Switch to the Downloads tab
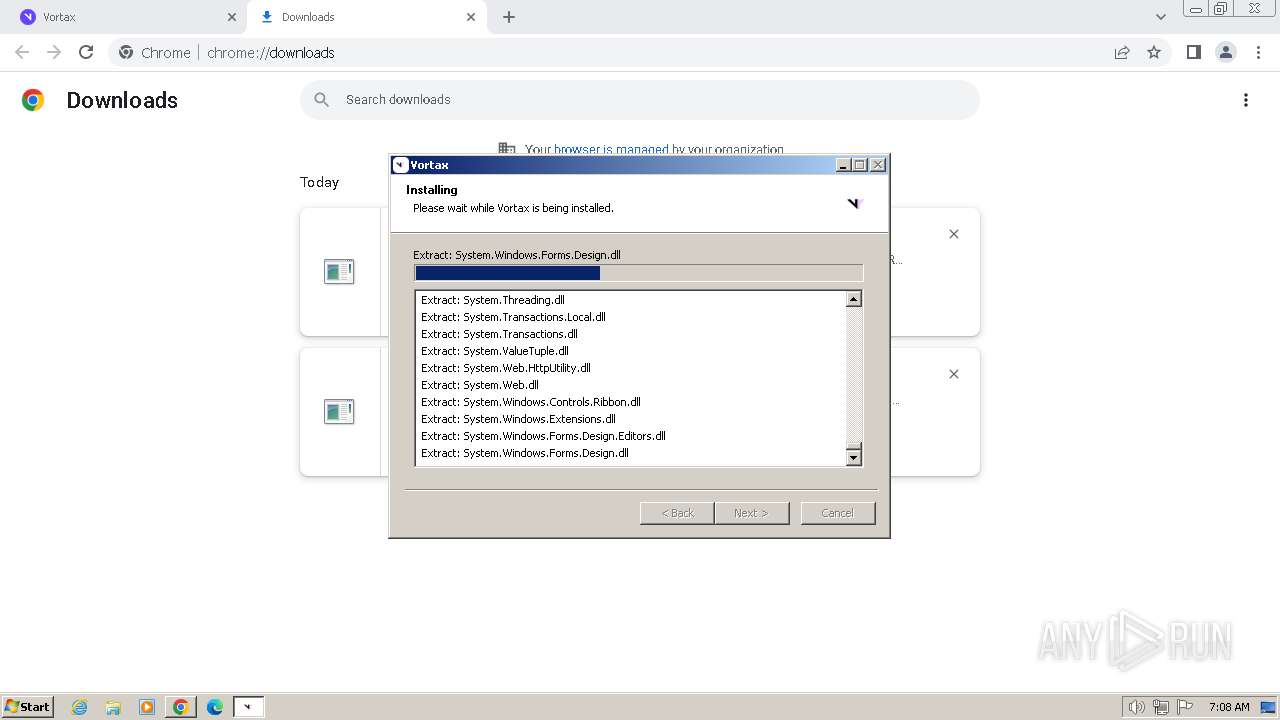The height and width of the screenshot is (720, 1280). (x=366, y=17)
